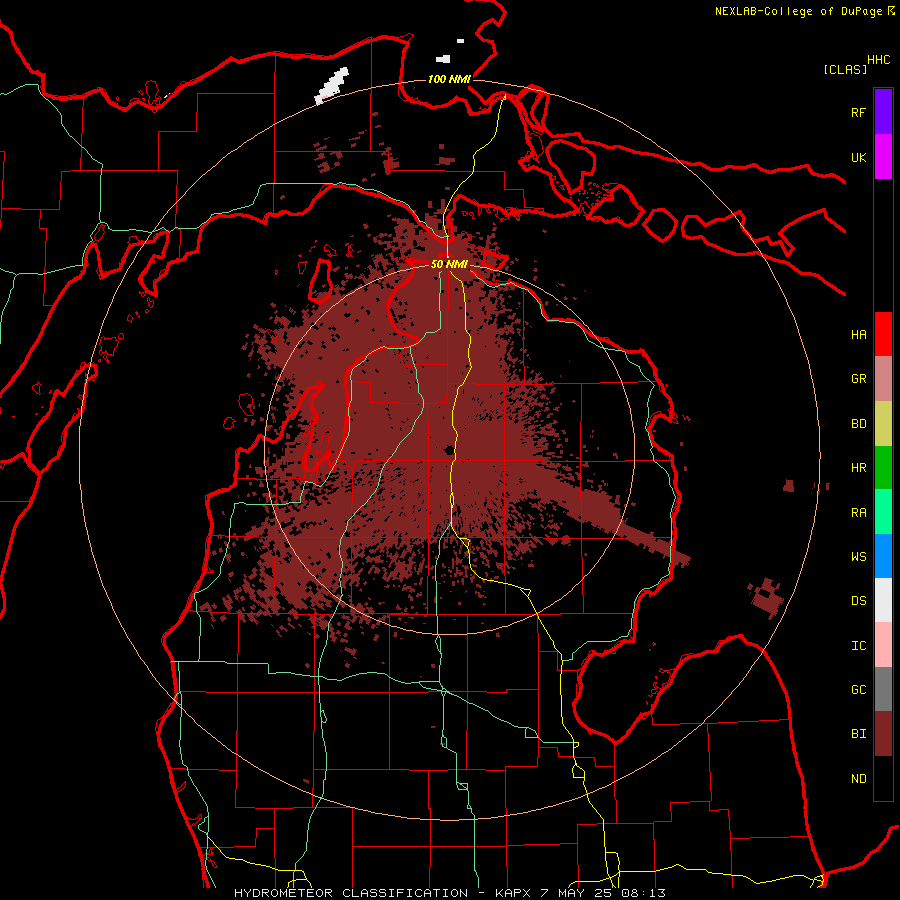Click the WS blue legend swatch

883,556
